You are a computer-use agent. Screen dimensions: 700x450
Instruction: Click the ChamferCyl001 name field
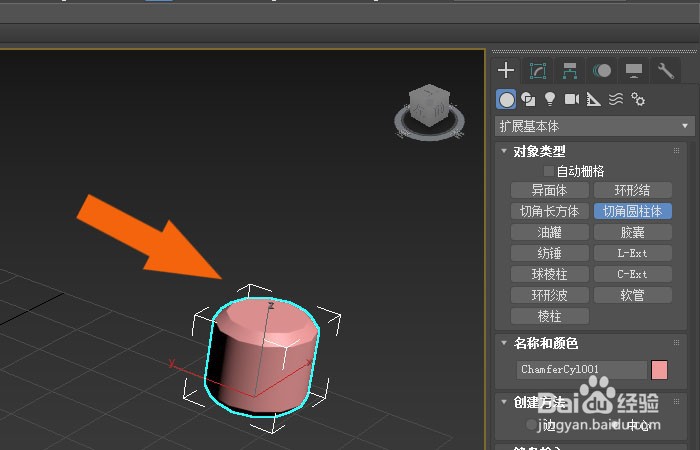pyautogui.click(x=582, y=370)
